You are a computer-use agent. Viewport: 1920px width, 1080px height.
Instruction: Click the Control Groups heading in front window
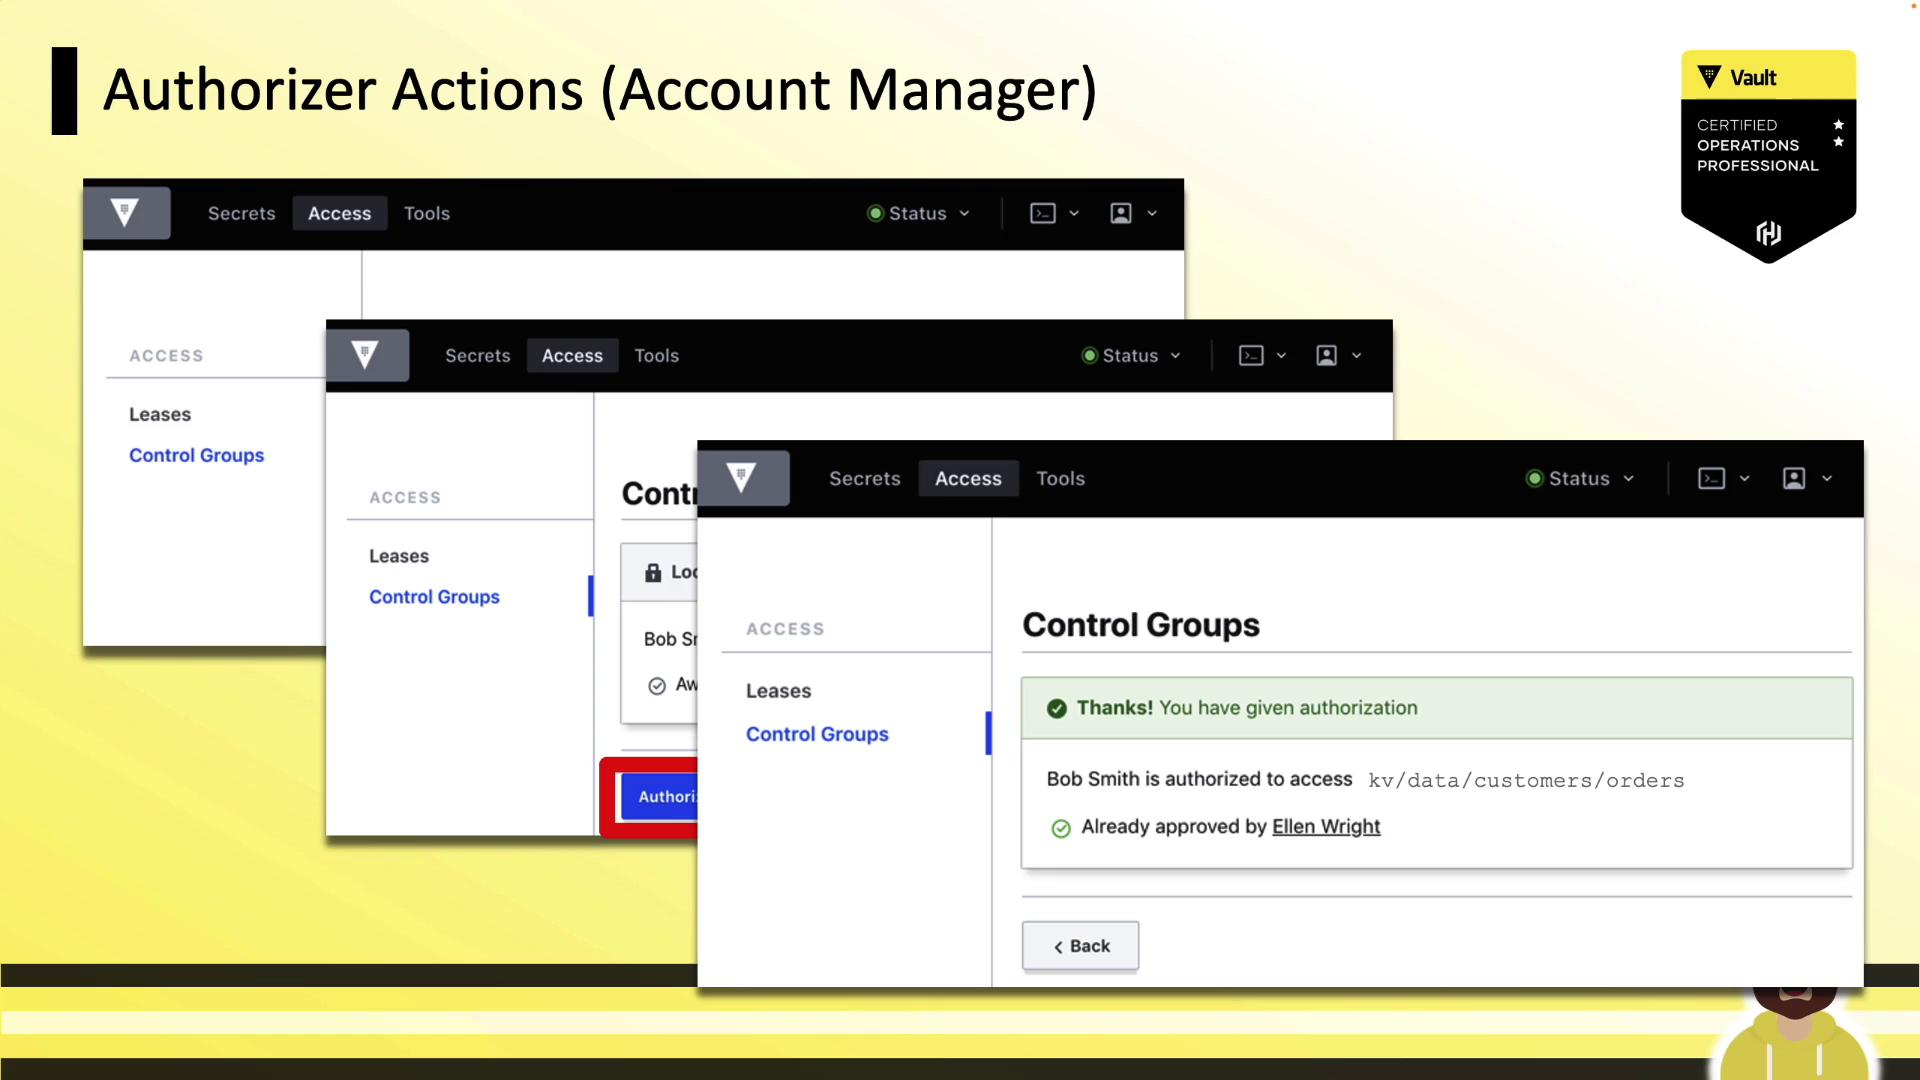pyautogui.click(x=1141, y=625)
